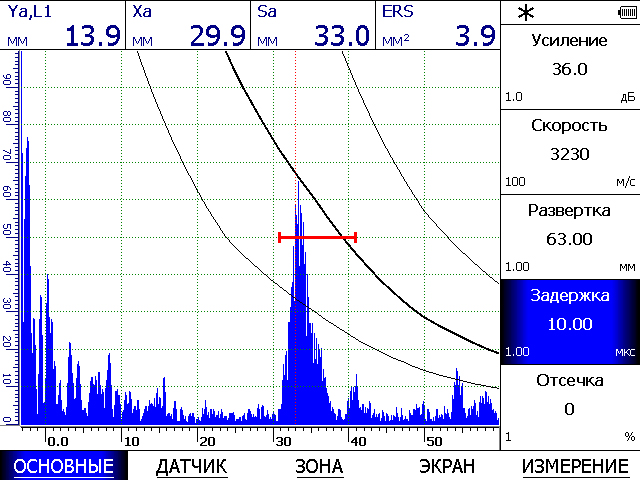640x480 pixels.
Task: Go to the ЗОНА tab
Action: click(x=319, y=466)
